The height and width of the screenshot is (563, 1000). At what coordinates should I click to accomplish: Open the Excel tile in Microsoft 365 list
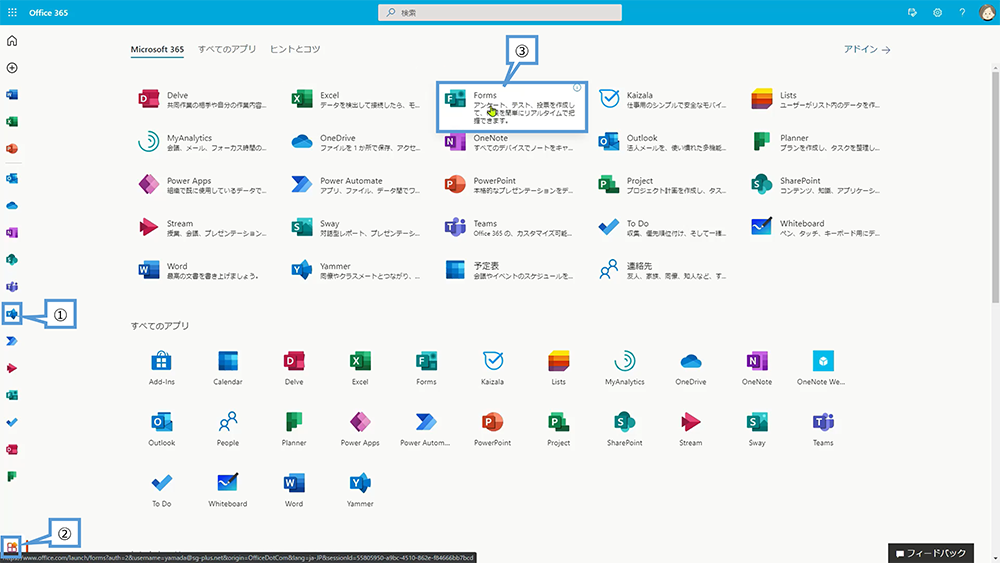pos(355,99)
